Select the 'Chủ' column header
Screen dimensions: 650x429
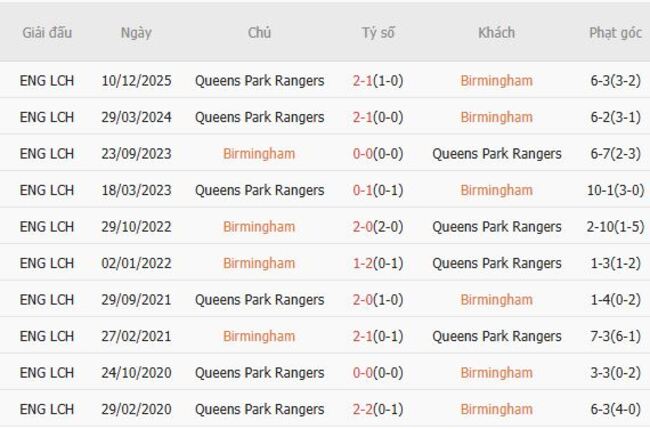[x=259, y=32]
